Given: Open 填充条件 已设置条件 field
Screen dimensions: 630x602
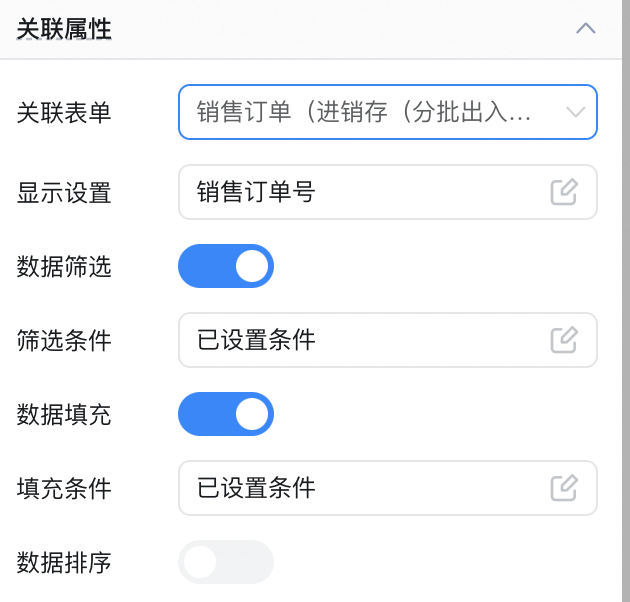Looking at the screenshot, I should (x=388, y=488).
